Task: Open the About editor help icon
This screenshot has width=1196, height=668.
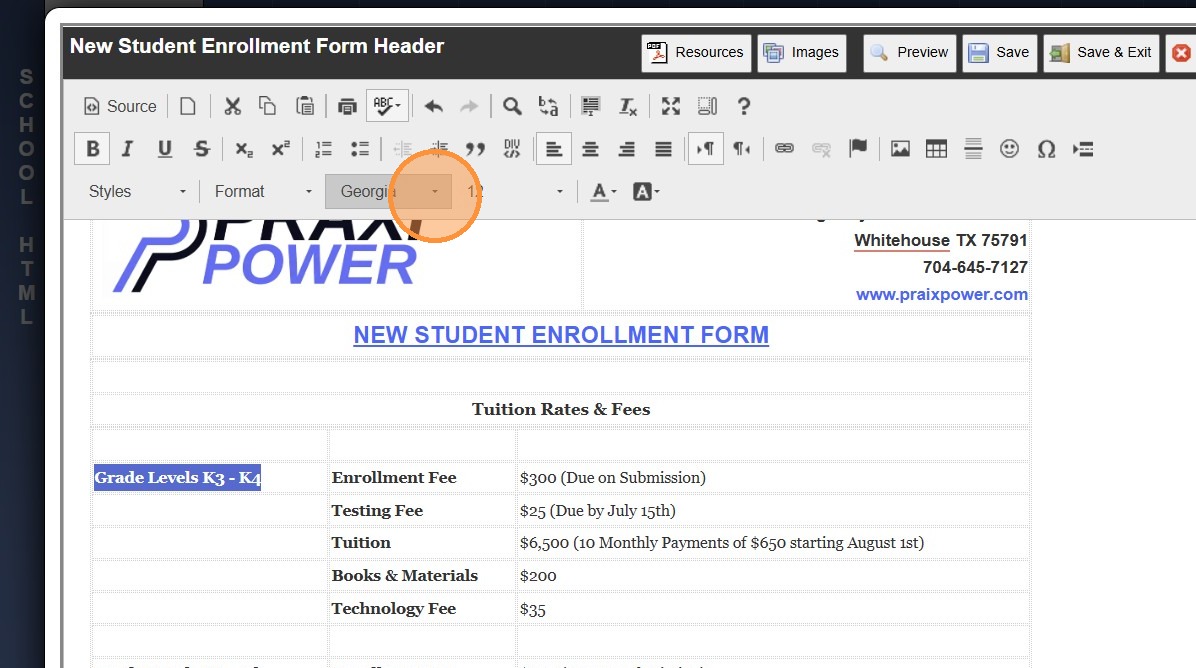Action: [744, 106]
